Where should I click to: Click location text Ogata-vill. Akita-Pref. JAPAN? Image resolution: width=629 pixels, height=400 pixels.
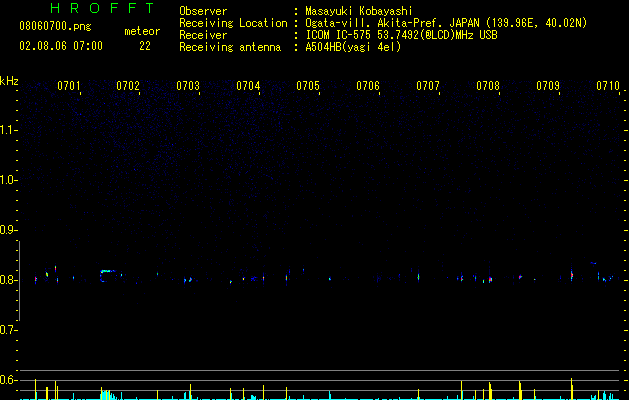[392, 23]
